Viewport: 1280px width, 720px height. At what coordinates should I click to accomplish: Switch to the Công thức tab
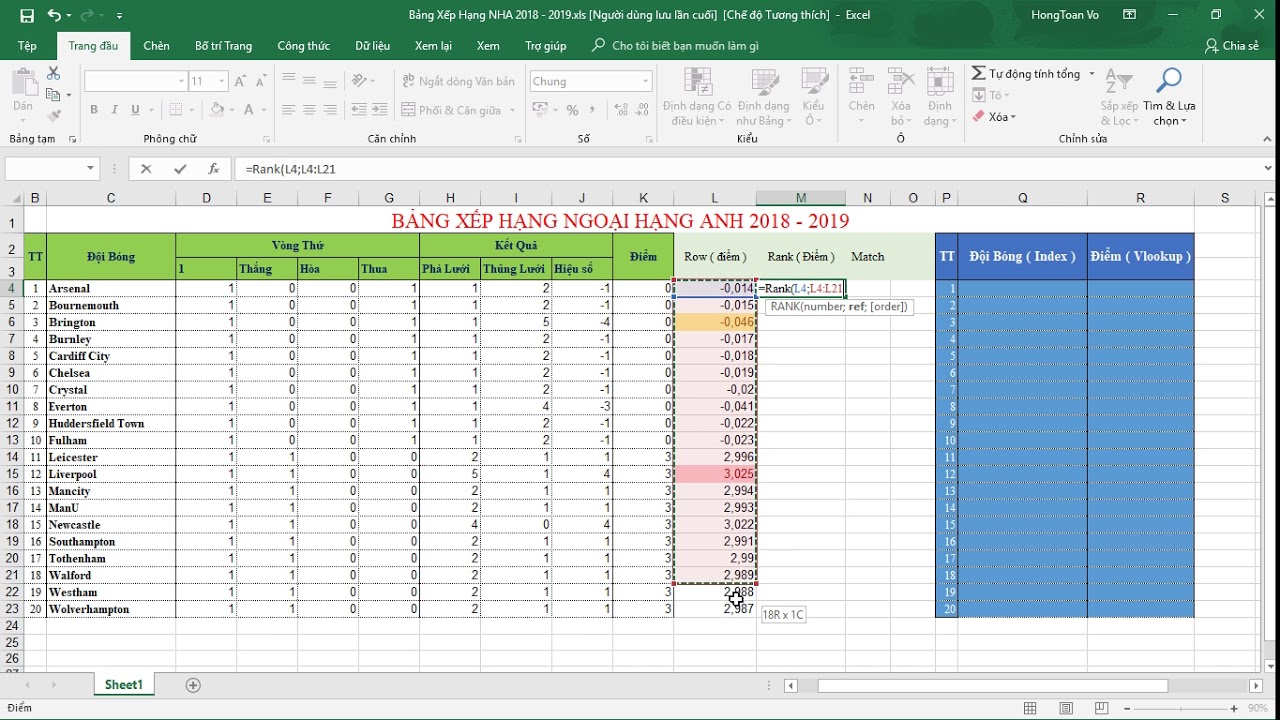304,46
